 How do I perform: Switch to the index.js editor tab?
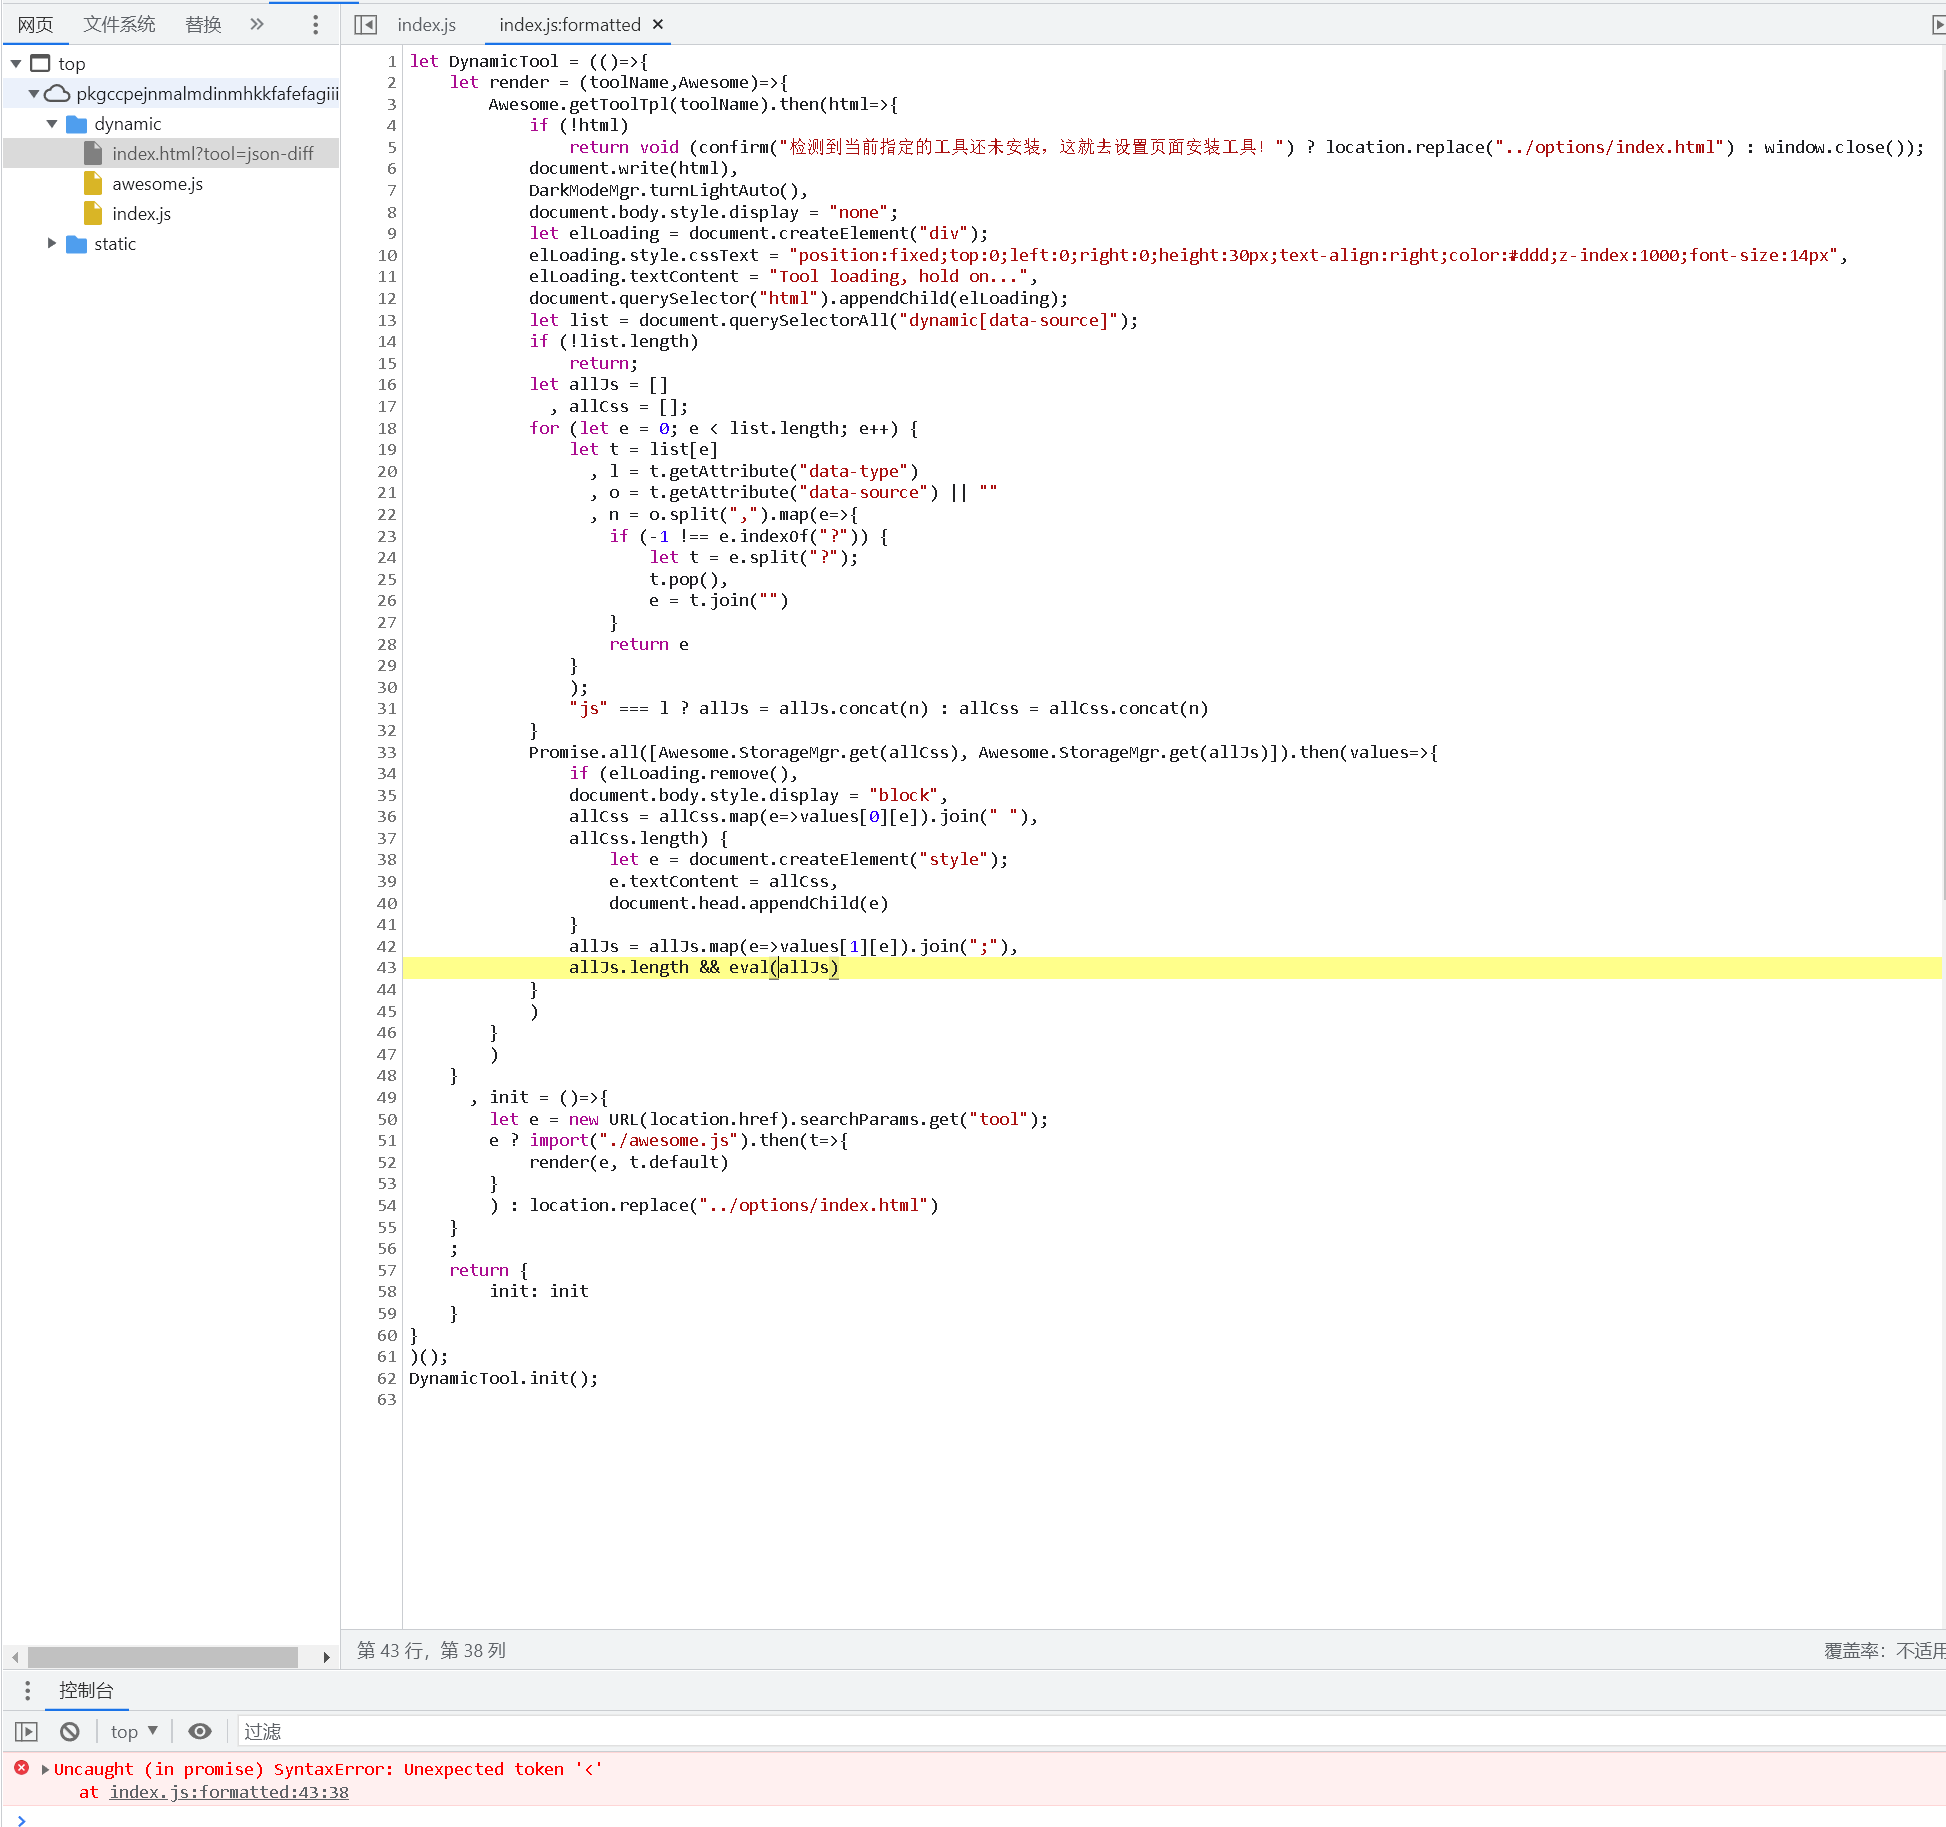(x=426, y=24)
